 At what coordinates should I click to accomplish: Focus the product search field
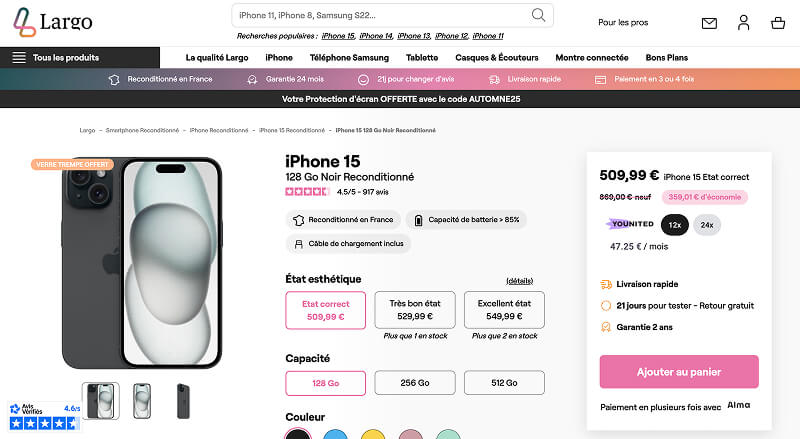pyautogui.click(x=380, y=15)
